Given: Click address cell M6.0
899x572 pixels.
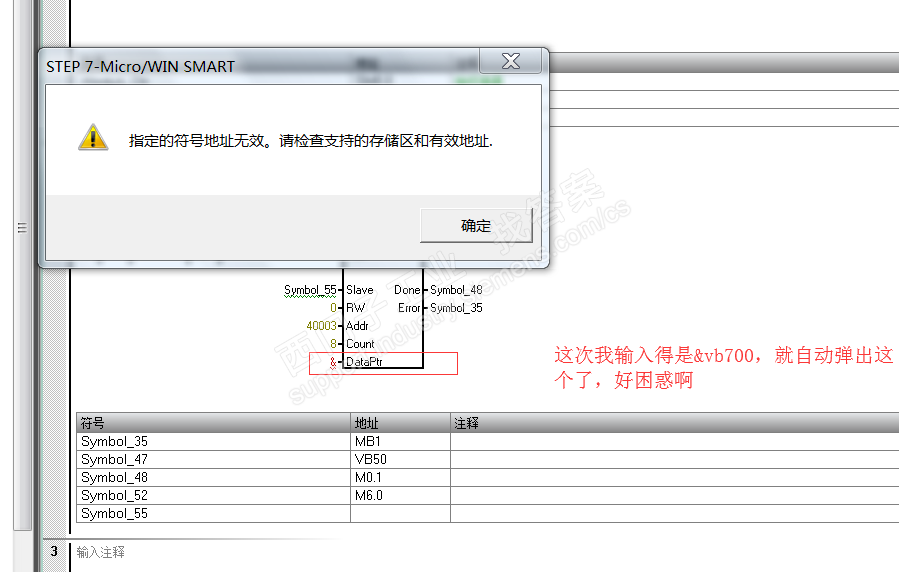Looking at the screenshot, I should (400, 495).
